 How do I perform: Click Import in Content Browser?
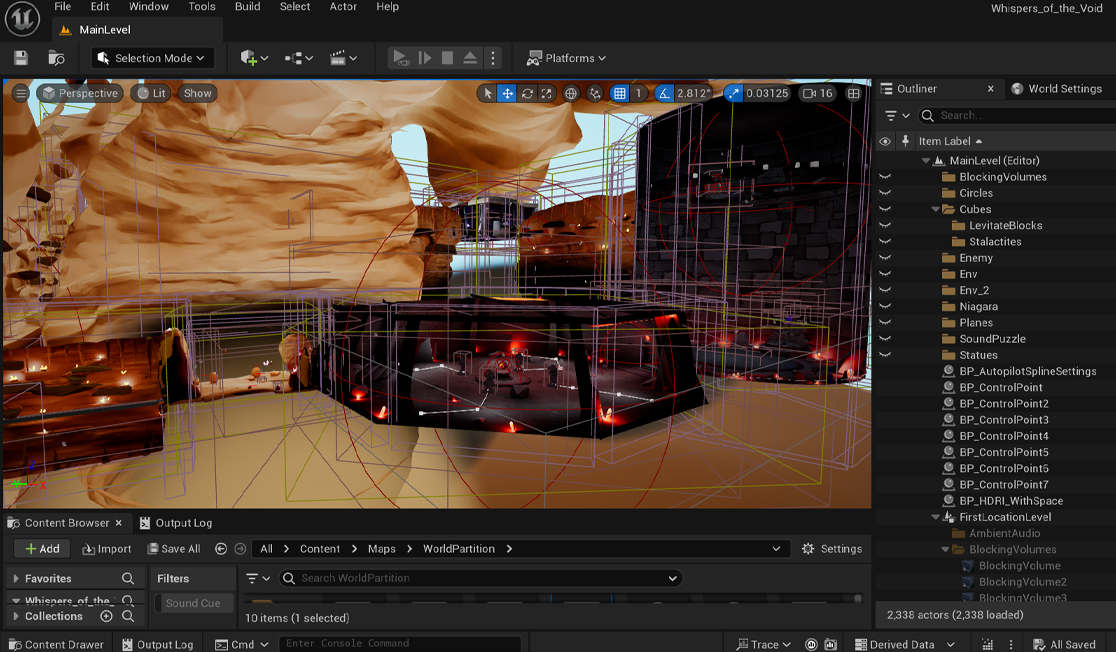(x=107, y=549)
